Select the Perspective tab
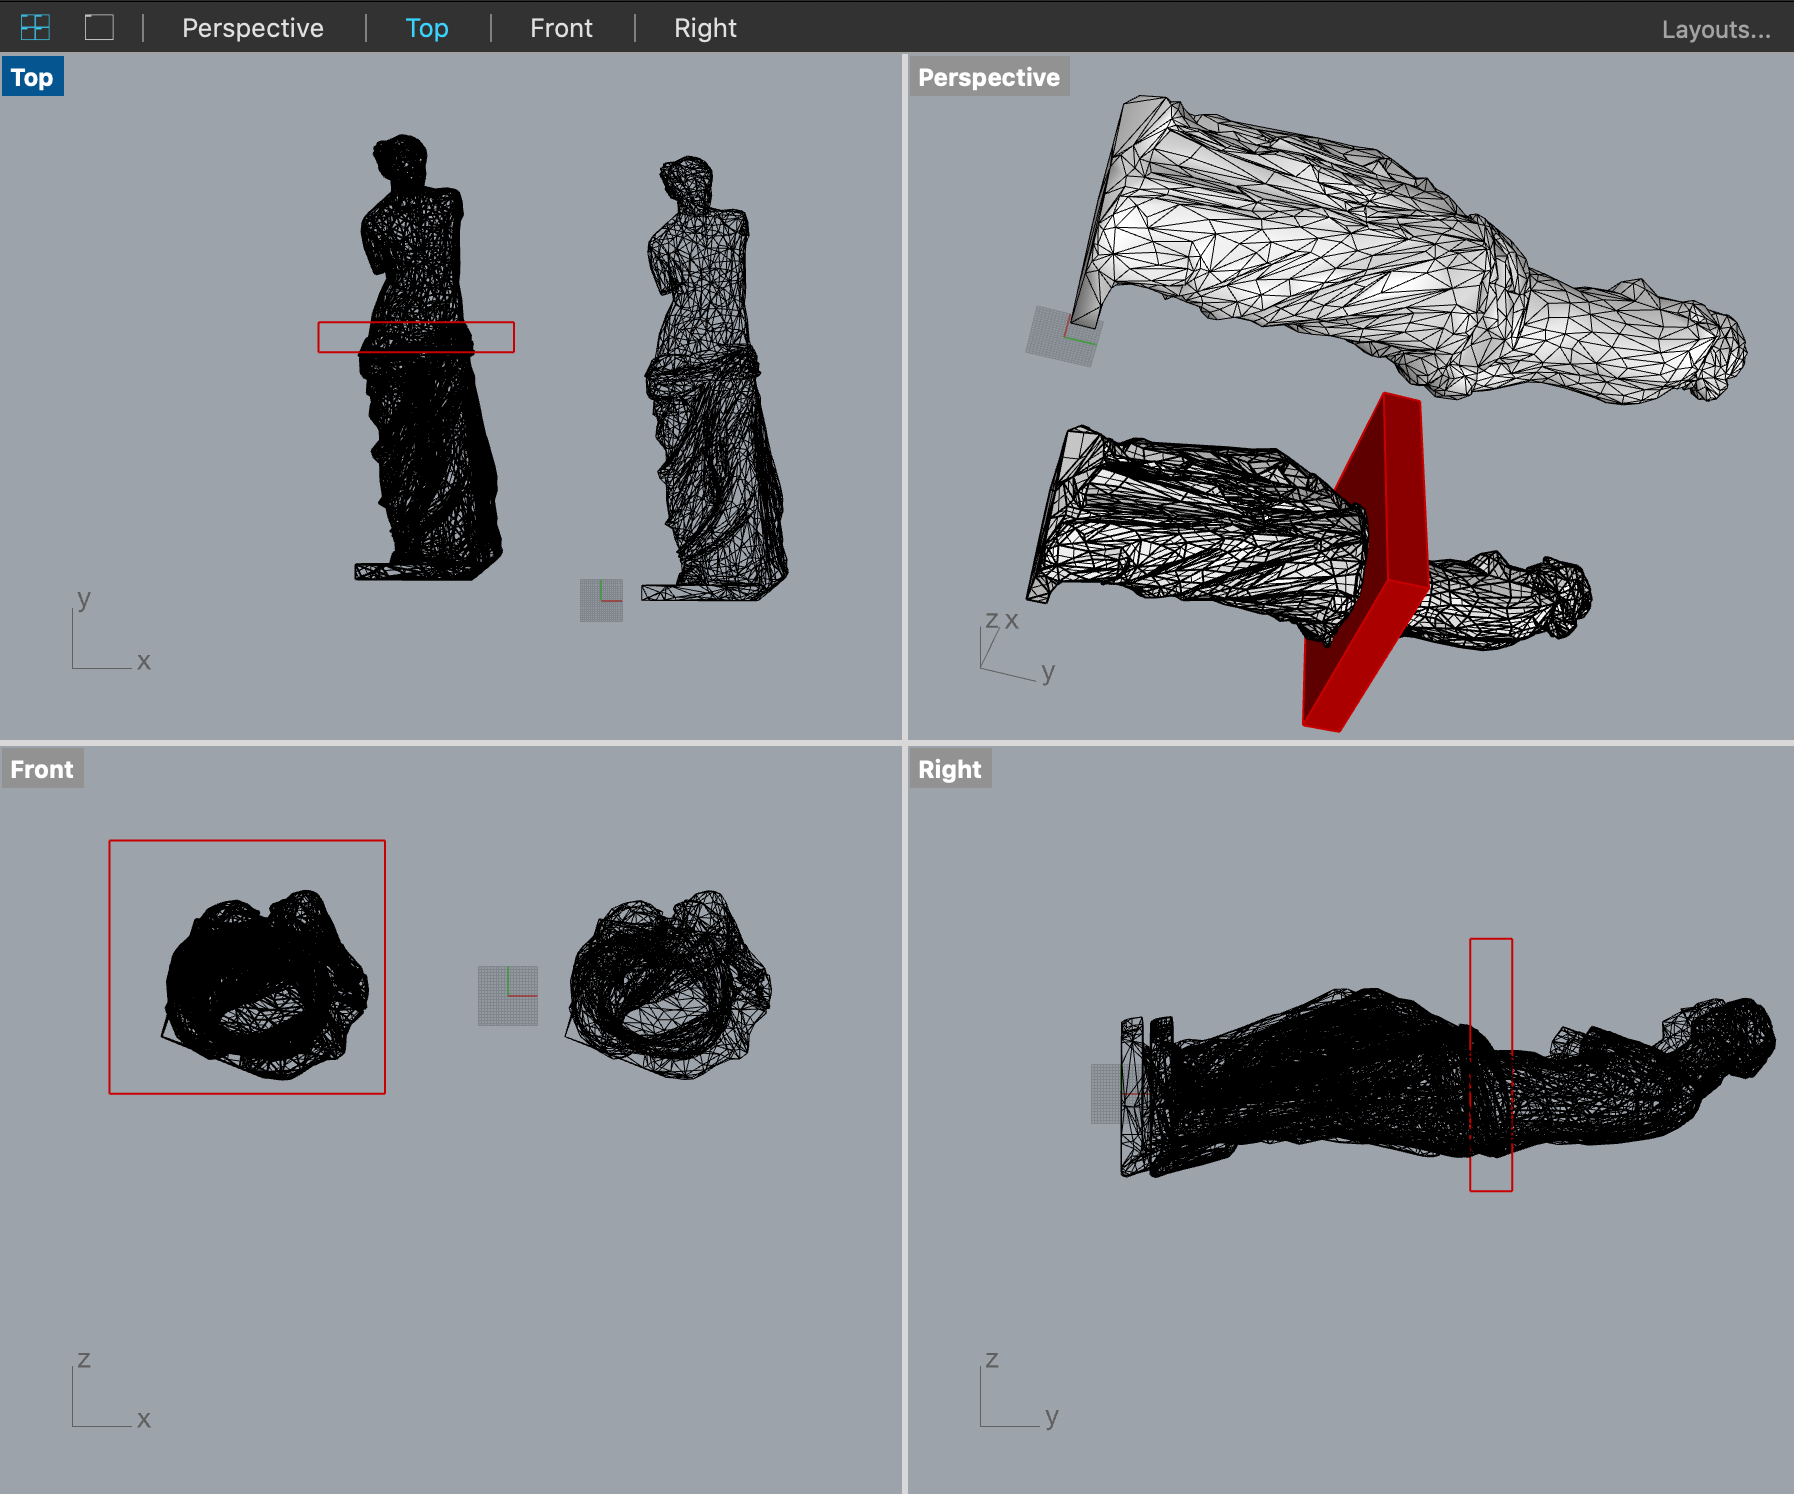Screen dimensions: 1794x1494 [253, 28]
